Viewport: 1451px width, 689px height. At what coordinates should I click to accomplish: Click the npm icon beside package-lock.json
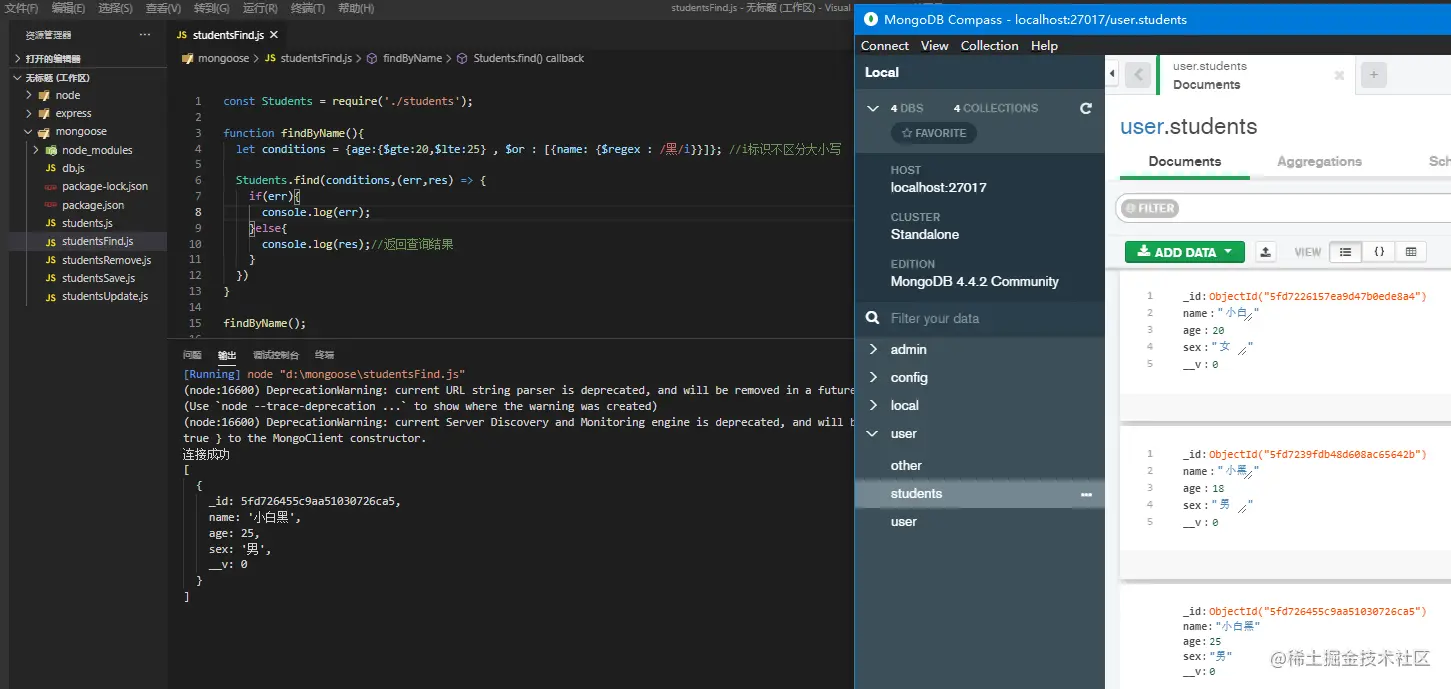(x=51, y=187)
